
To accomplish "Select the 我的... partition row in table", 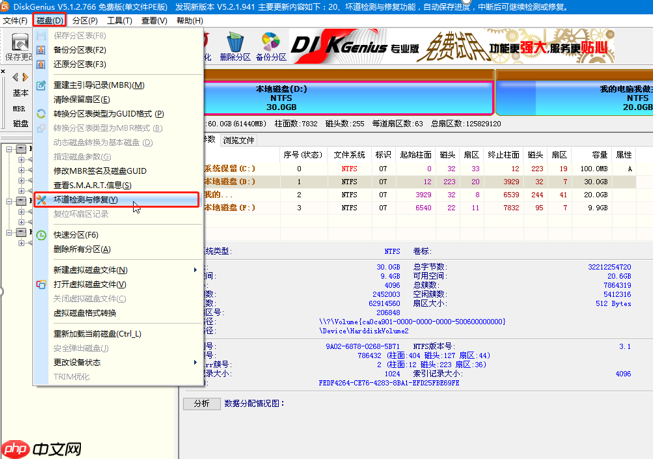I will pyautogui.click(x=420, y=195).
